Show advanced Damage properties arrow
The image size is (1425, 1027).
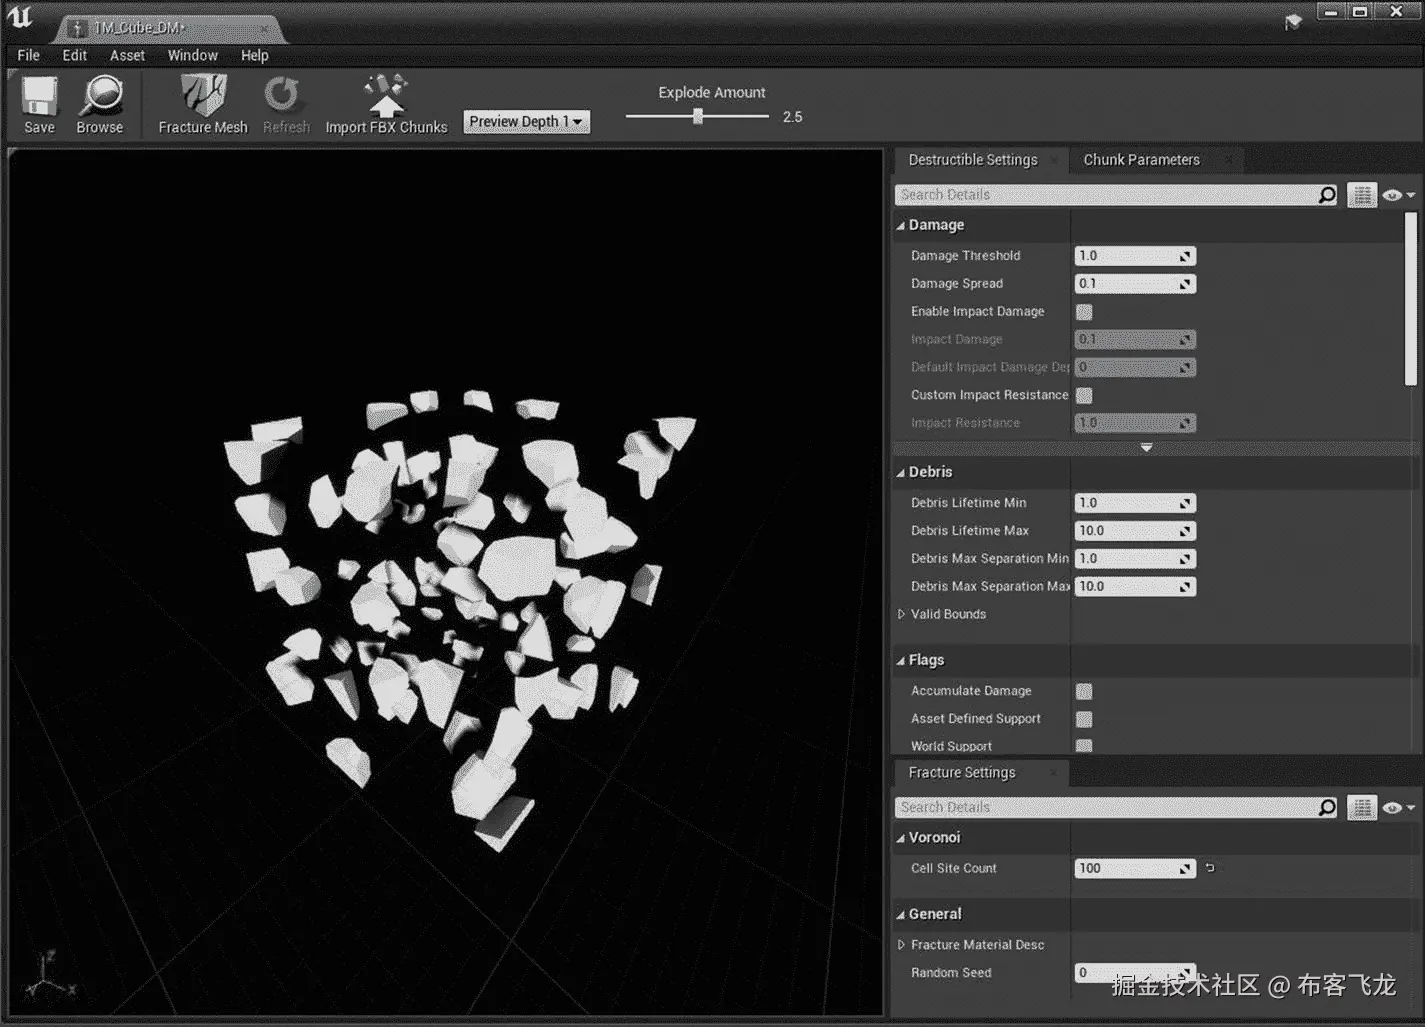(1146, 448)
